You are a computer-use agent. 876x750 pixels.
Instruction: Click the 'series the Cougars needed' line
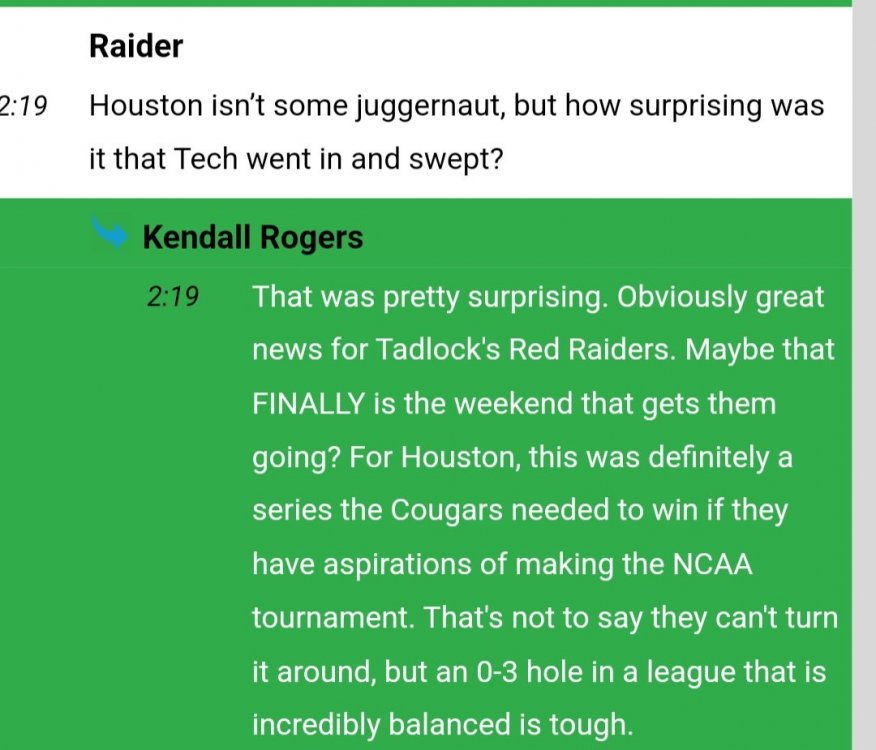pyautogui.click(x=520, y=510)
